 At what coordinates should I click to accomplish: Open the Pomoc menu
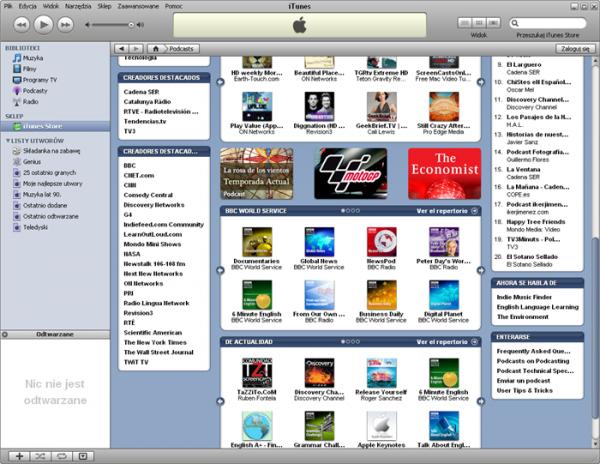pos(174,6)
